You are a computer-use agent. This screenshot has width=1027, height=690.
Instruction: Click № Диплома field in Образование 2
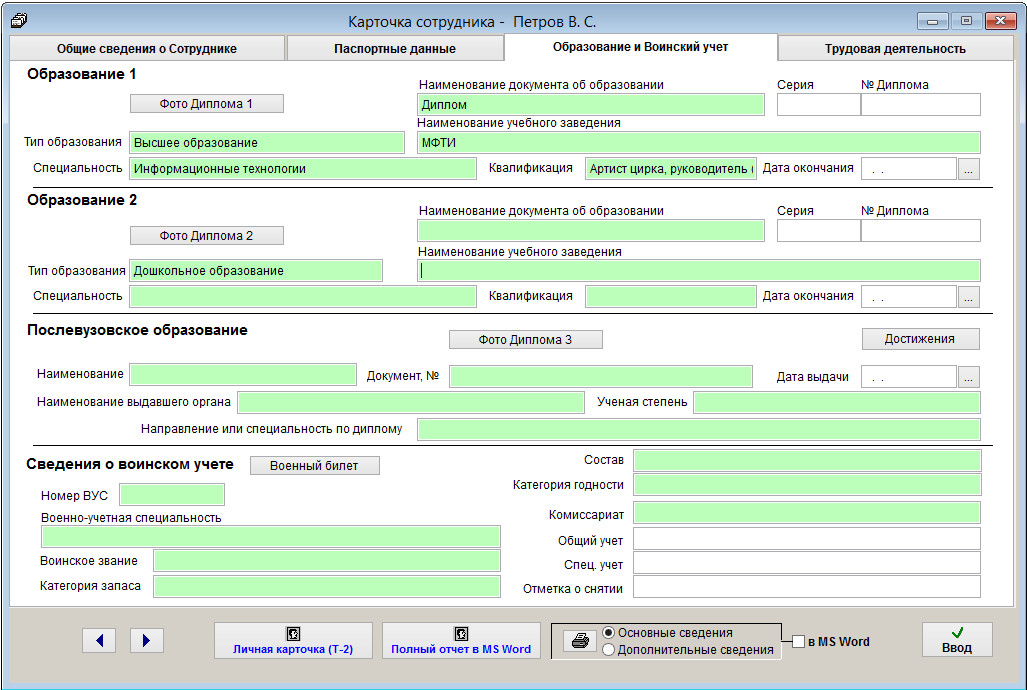pos(920,231)
